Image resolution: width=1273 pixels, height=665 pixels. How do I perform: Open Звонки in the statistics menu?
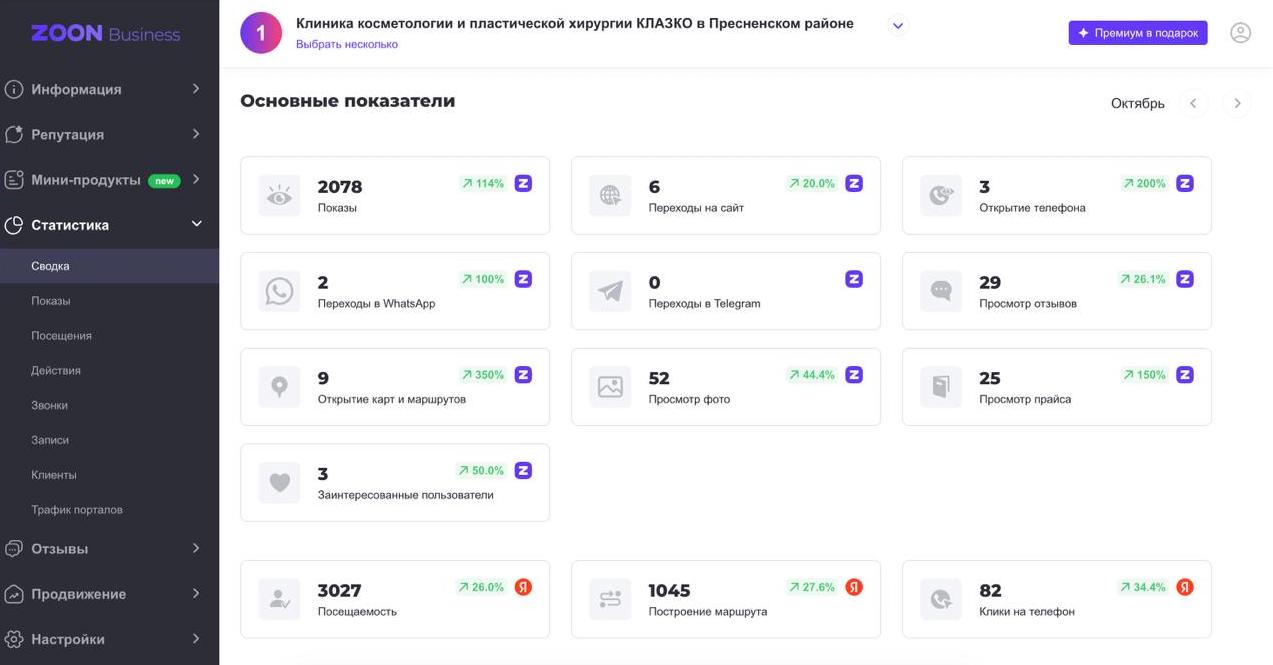pyautogui.click(x=53, y=404)
